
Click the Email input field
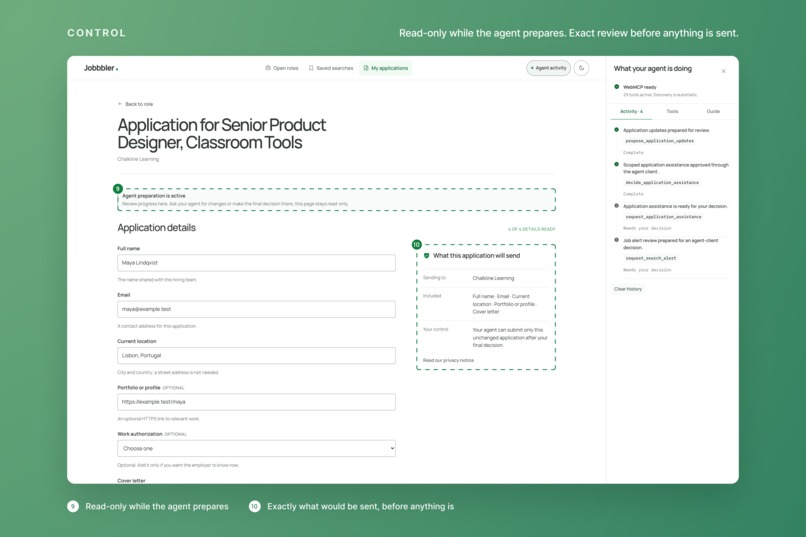pyautogui.click(x=257, y=309)
